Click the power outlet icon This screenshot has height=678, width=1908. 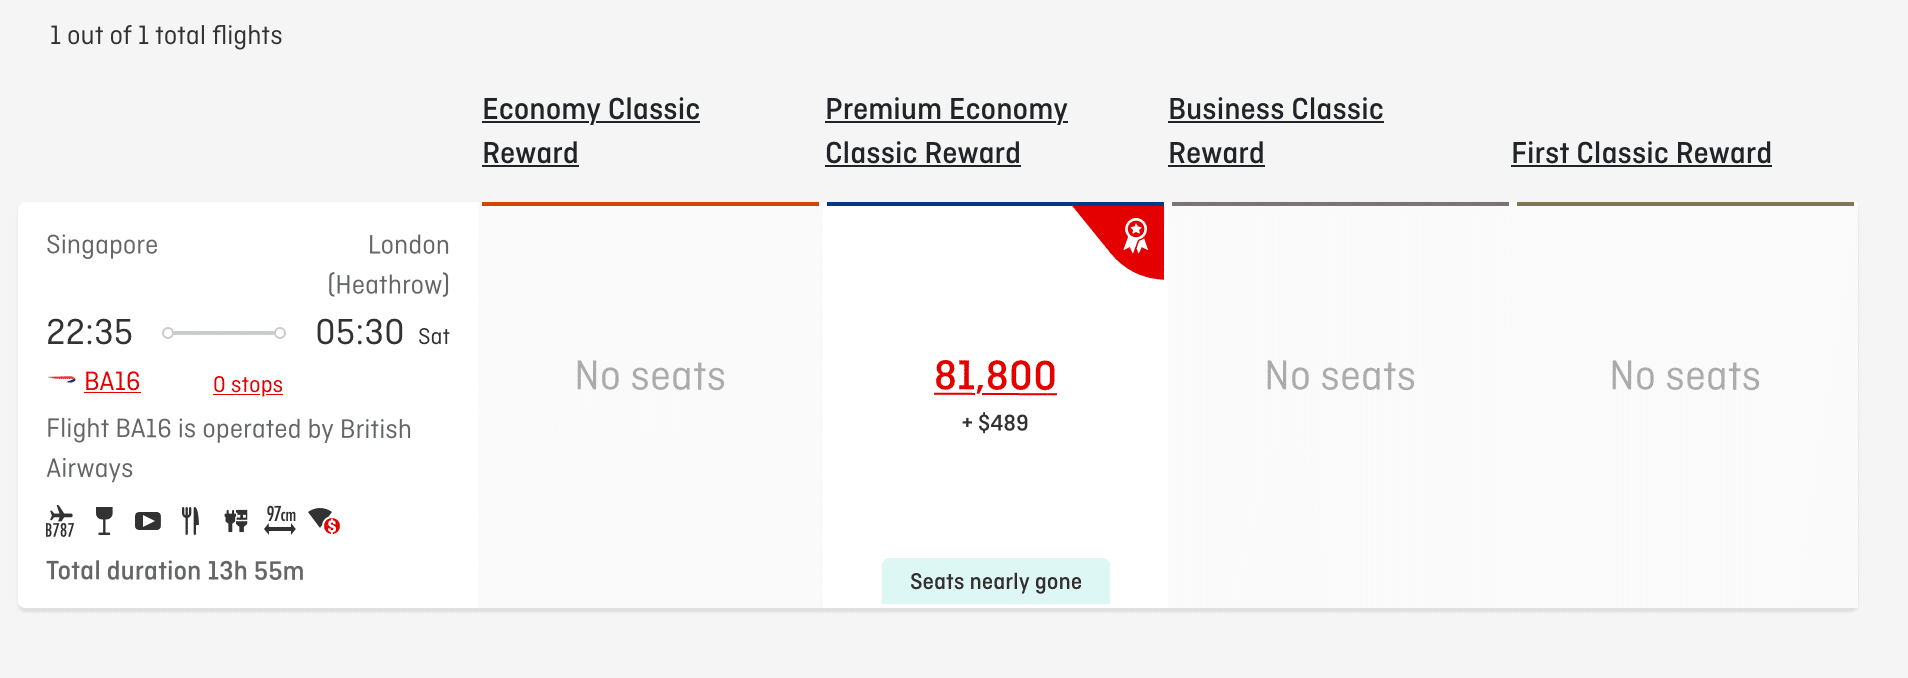point(236,521)
